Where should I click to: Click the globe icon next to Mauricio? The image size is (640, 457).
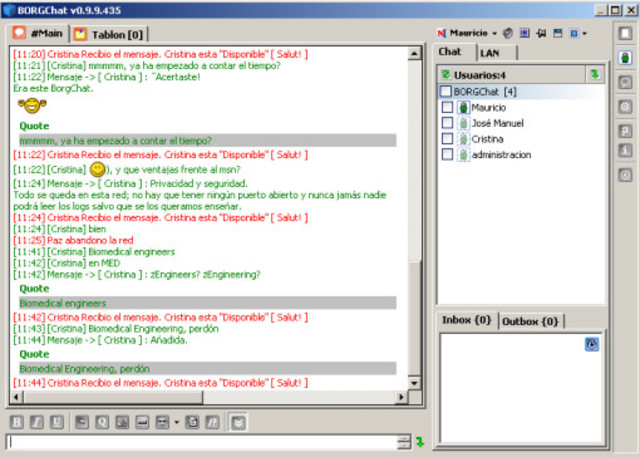pyautogui.click(x=508, y=33)
